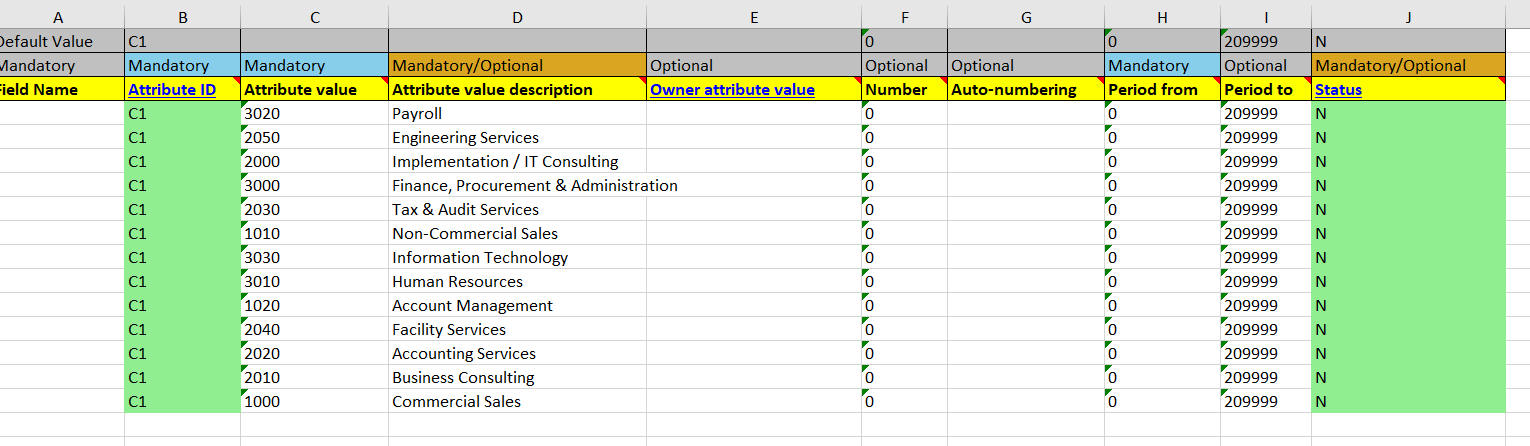Select Number 0 cell in Information Technology row
The width and height of the screenshot is (1530, 446).
(x=904, y=257)
